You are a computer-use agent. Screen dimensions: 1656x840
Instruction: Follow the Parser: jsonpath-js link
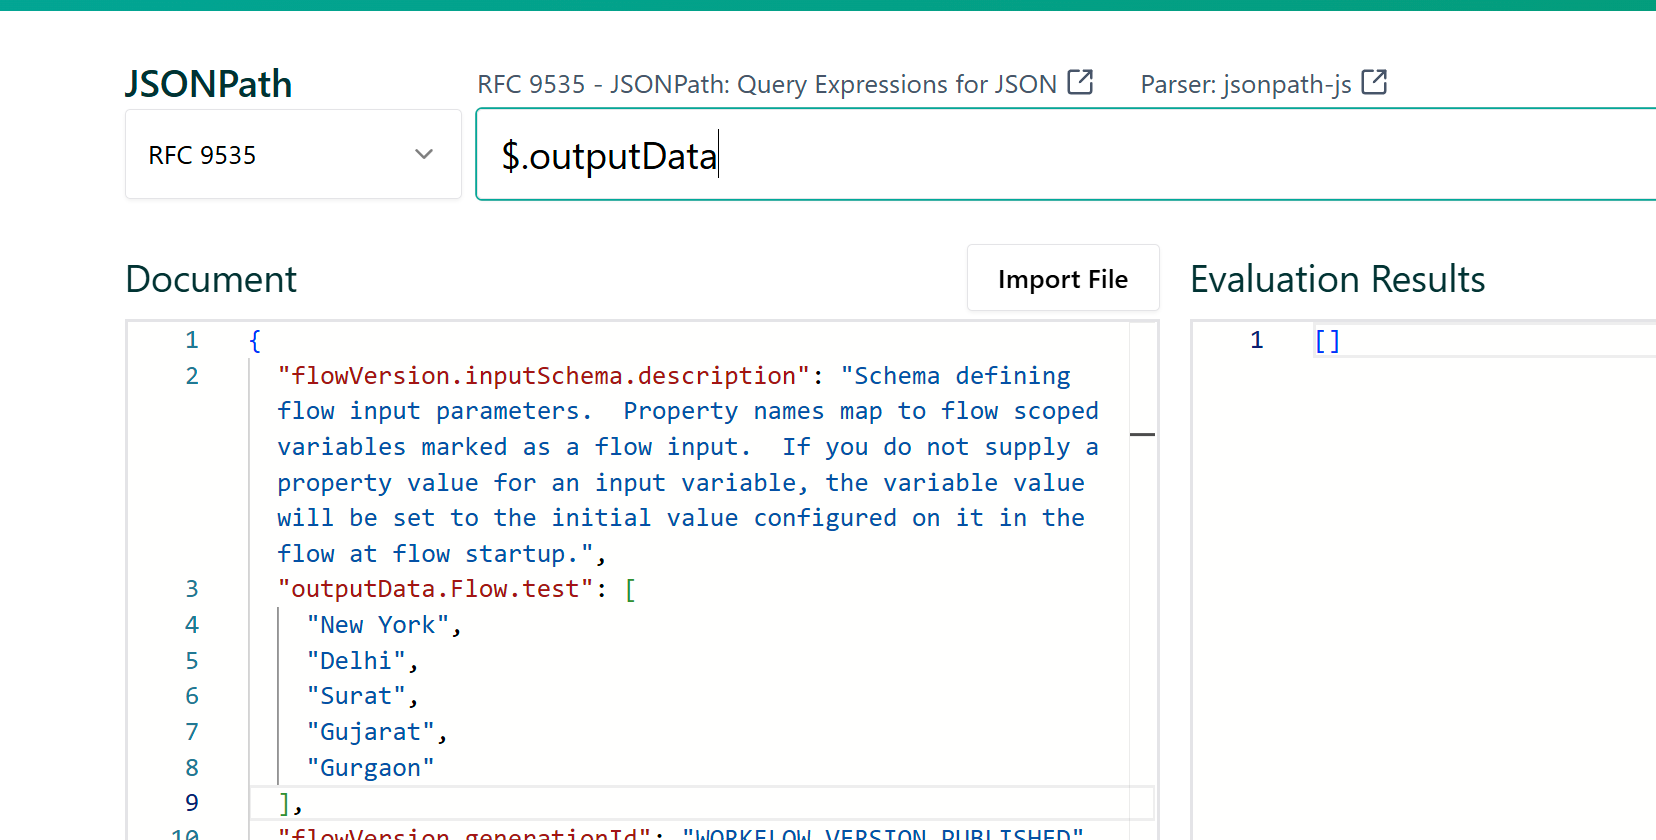pos(1245,84)
